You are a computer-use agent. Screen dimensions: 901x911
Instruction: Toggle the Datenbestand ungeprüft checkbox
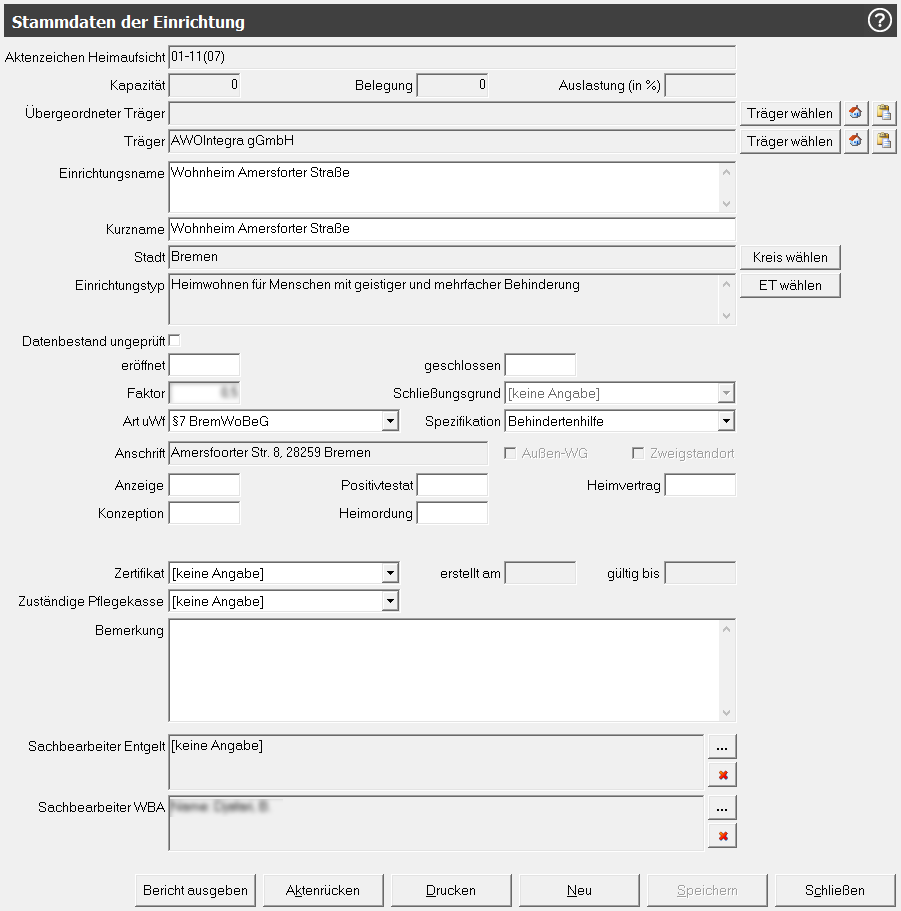click(x=175, y=340)
